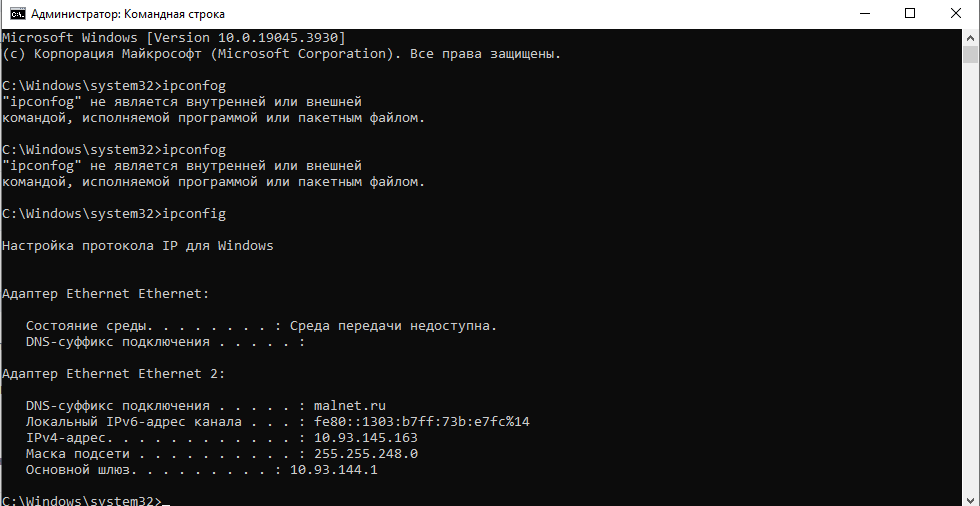Click the scrollbar up arrow
This screenshot has height=506, width=980.
[x=970, y=37]
